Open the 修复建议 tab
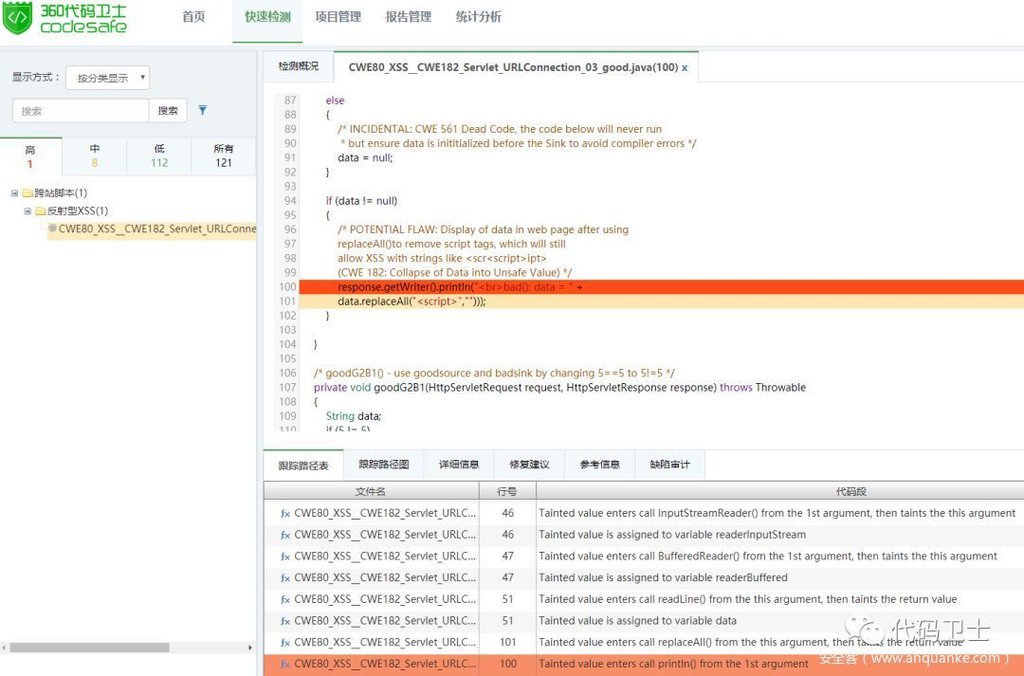Image resolution: width=1024 pixels, height=676 pixels. 529,464
